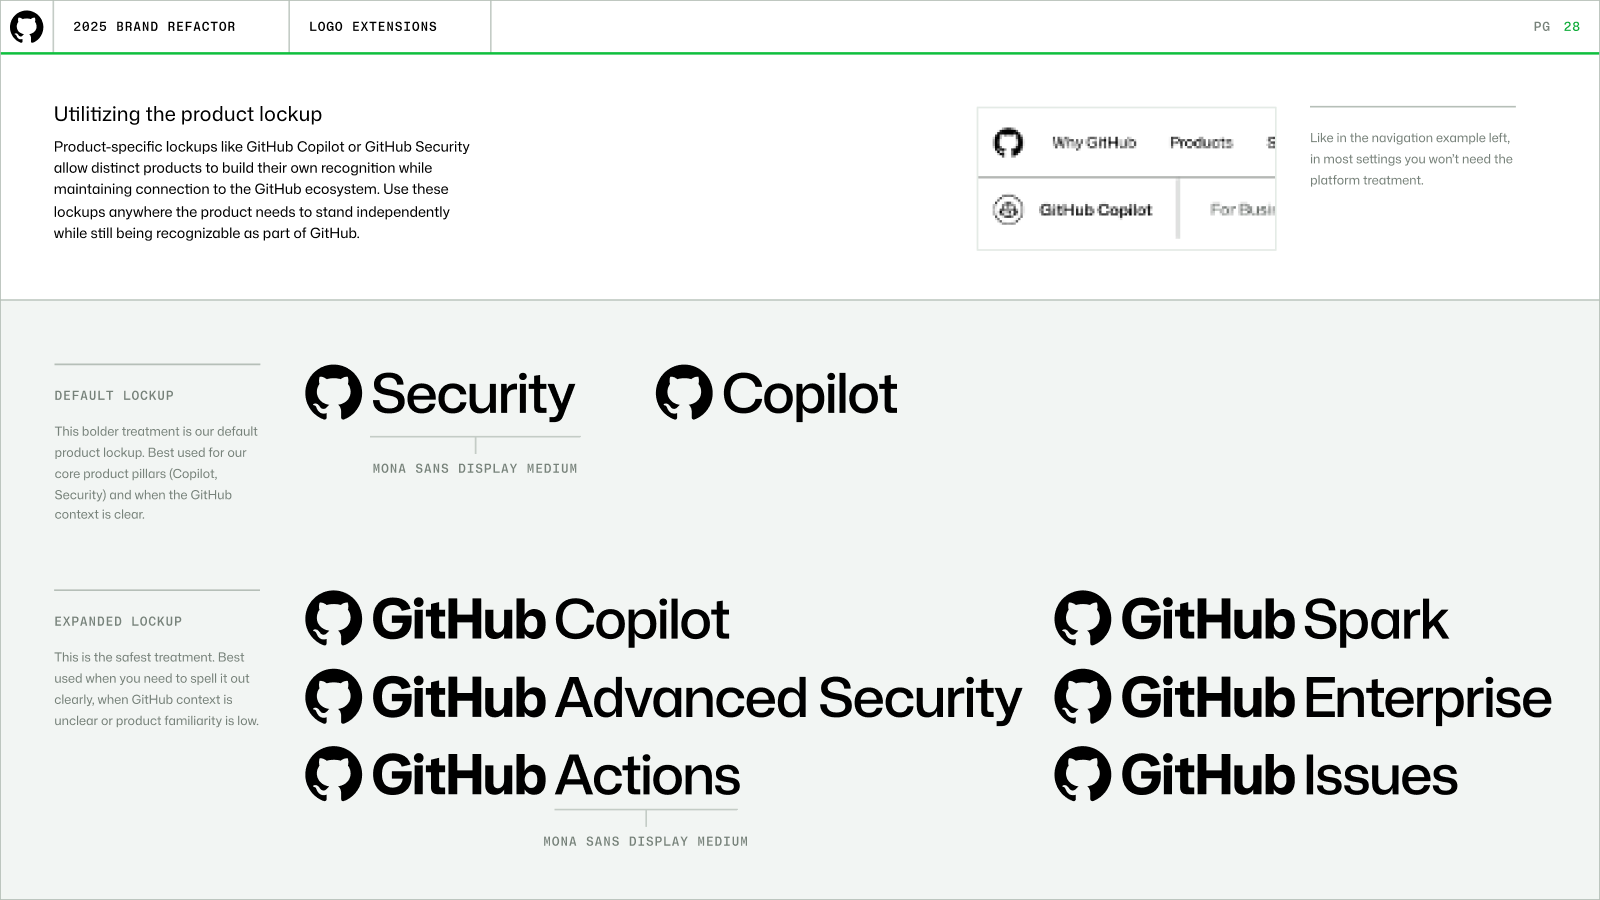Image resolution: width=1600 pixels, height=900 pixels.
Task: Click the Octocat icon of GitHub Advanced Security
Action: pos(333,696)
